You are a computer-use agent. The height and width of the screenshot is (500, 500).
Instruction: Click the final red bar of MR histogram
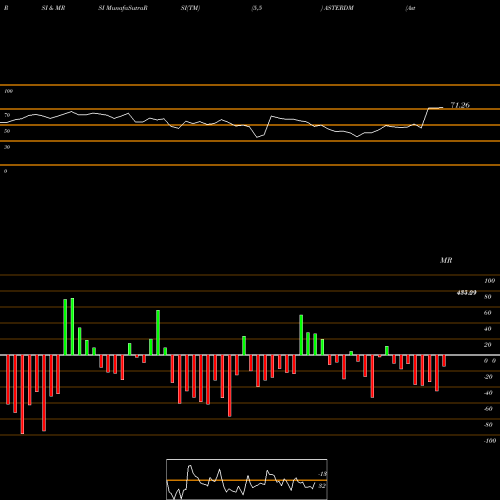pos(444,361)
